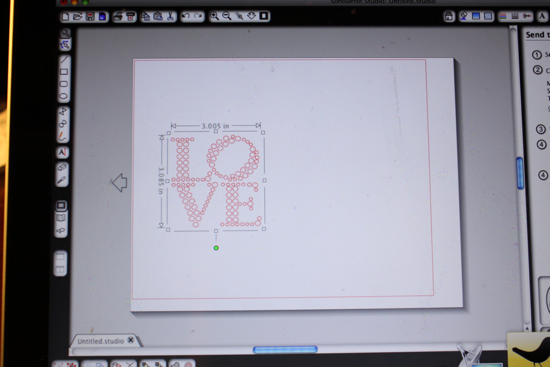
Task: Select the Cut scissors icon
Action: pos(170,16)
